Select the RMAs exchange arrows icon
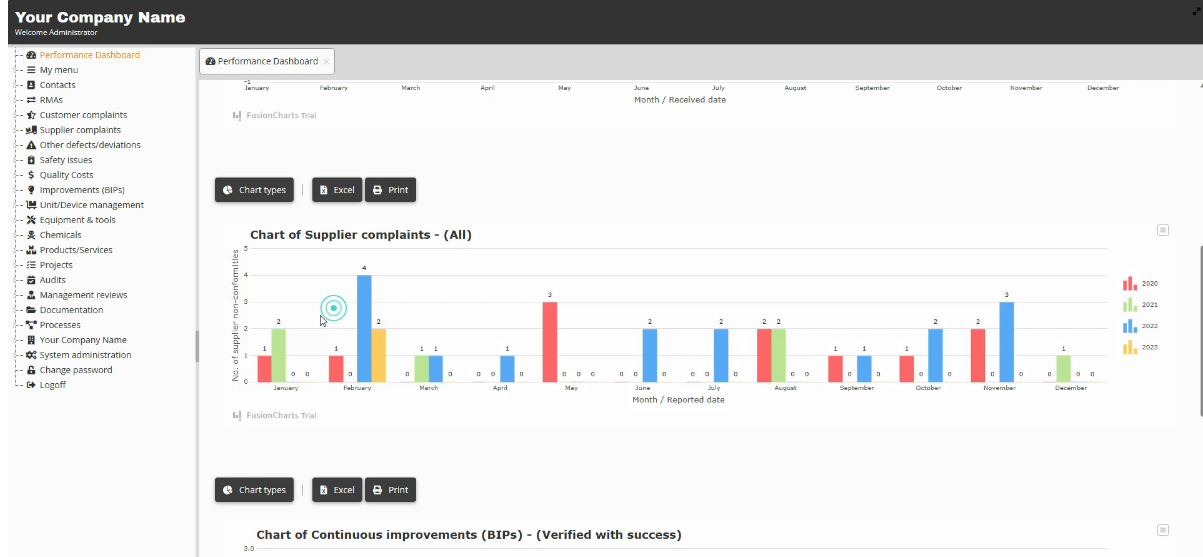The image size is (1203, 557). pyautogui.click(x=31, y=100)
